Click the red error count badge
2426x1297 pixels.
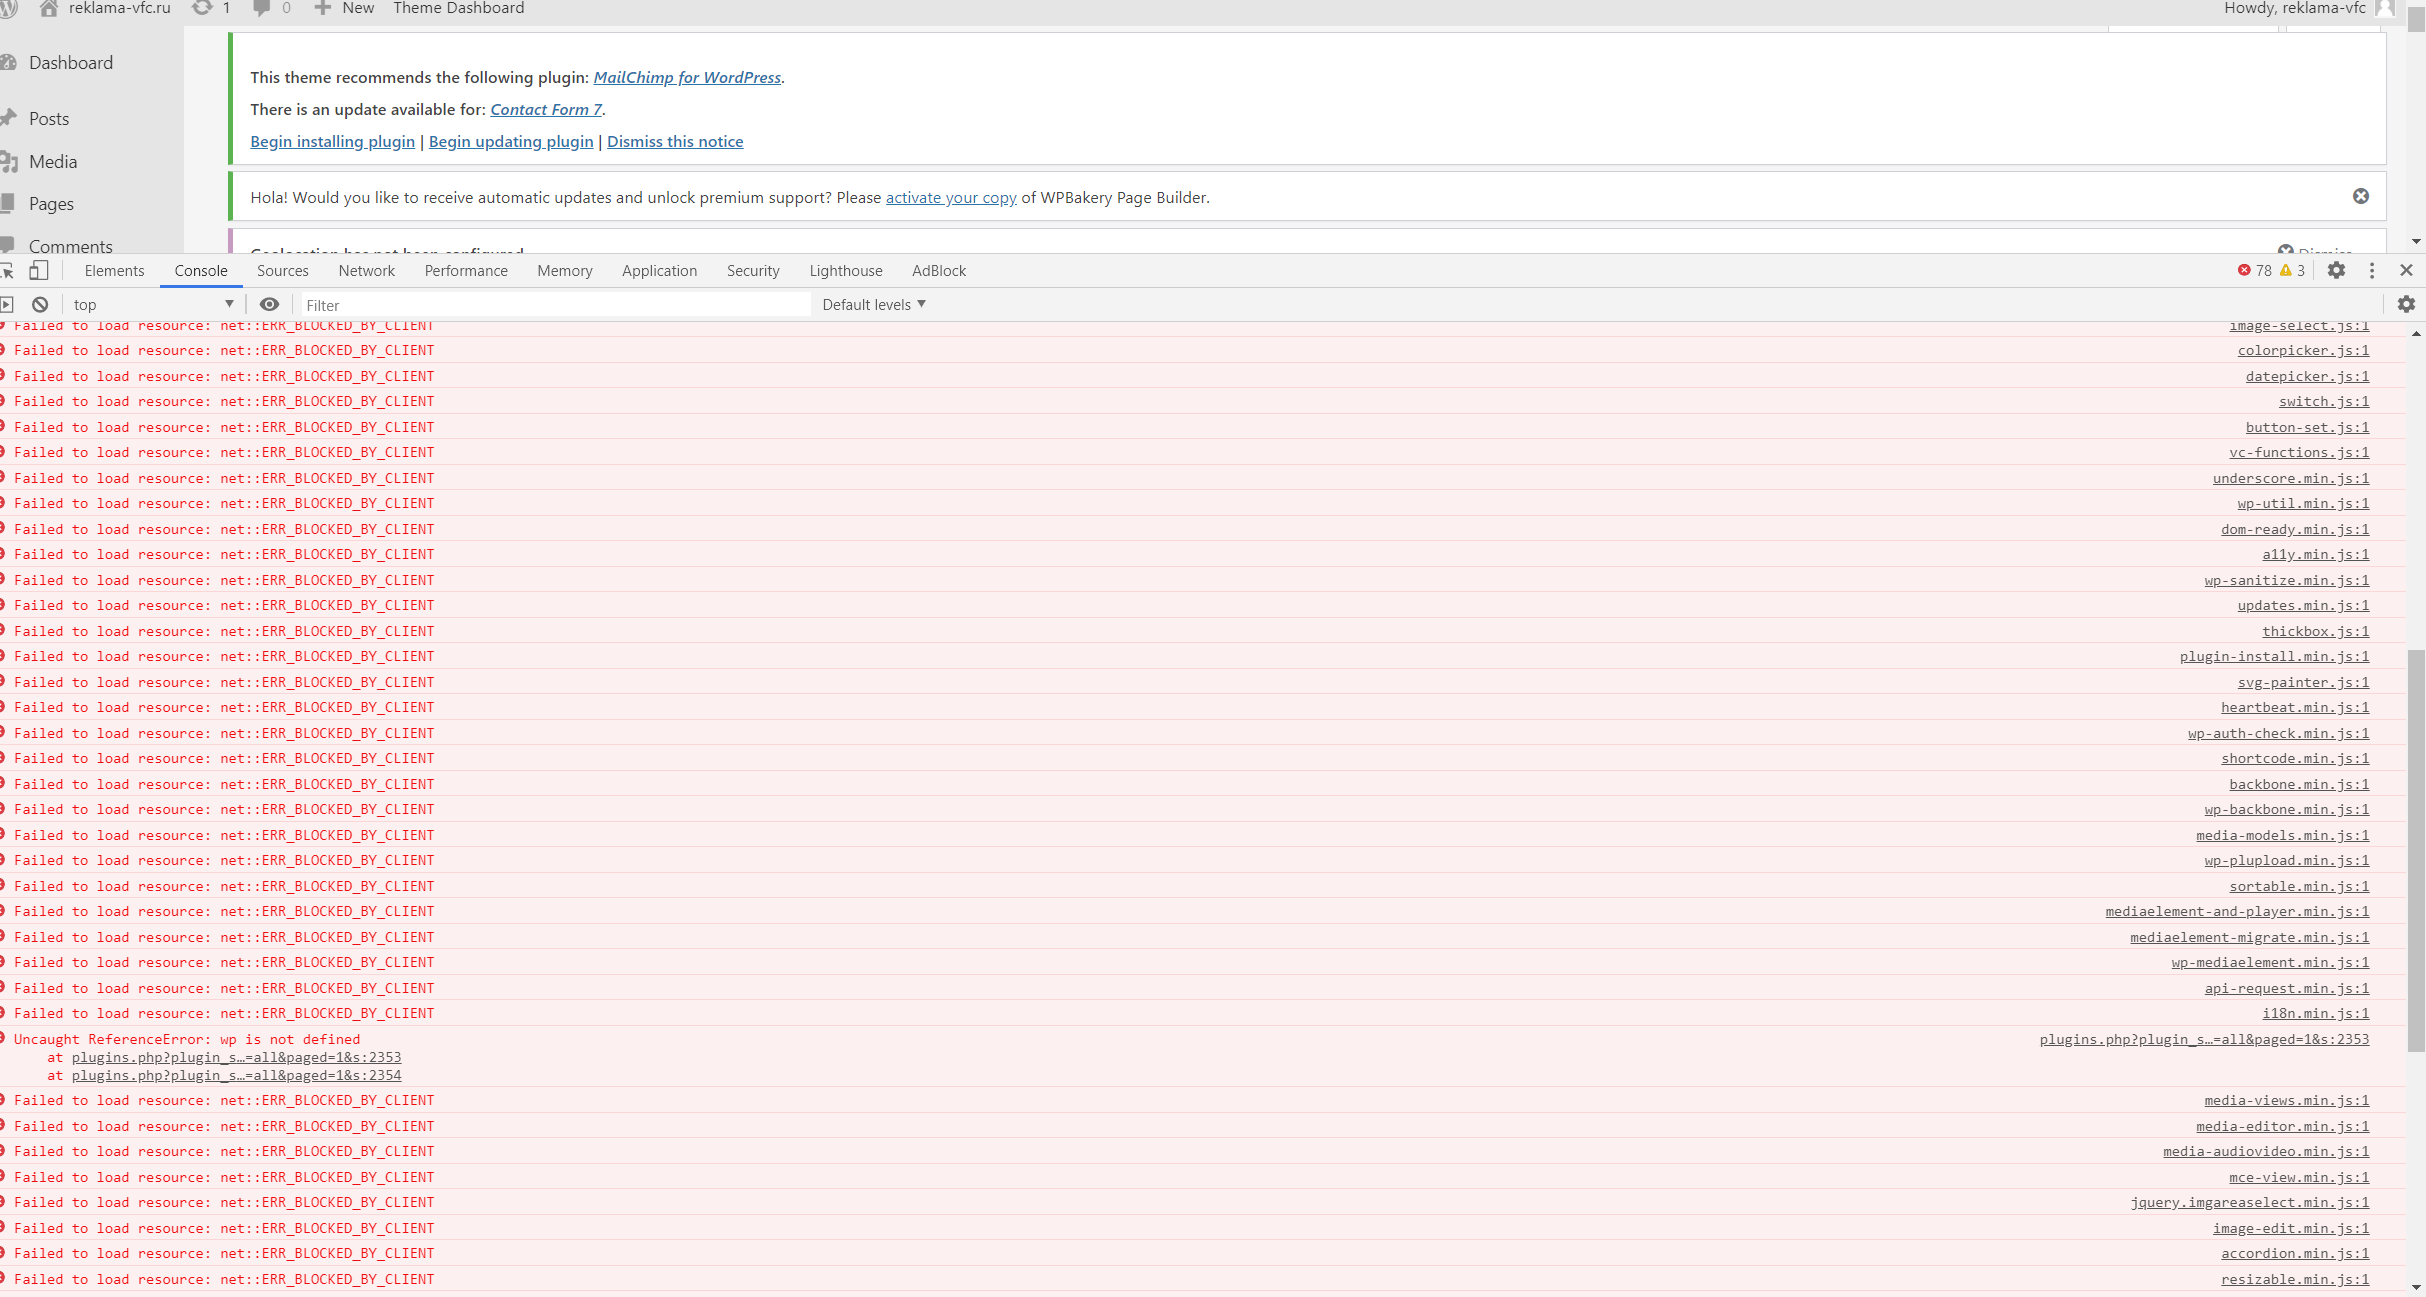[x=2254, y=271]
